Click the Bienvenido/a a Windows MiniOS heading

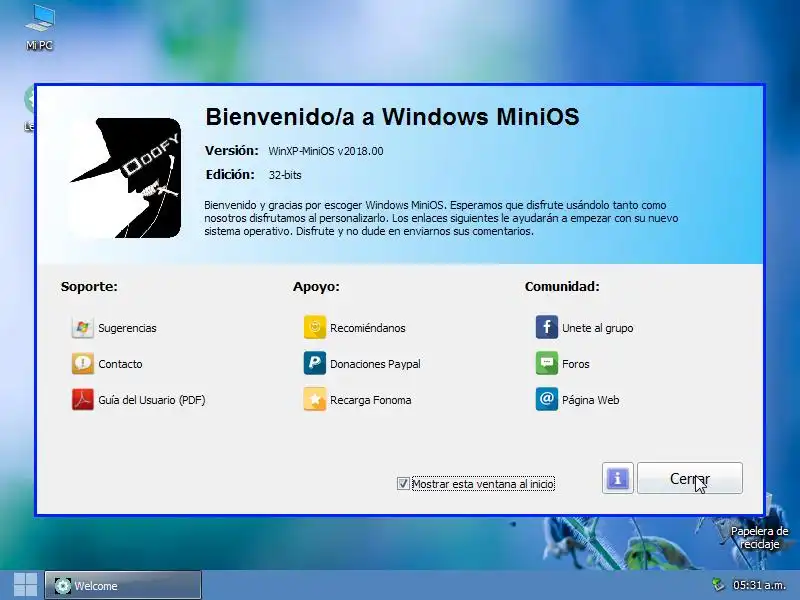coord(392,116)
